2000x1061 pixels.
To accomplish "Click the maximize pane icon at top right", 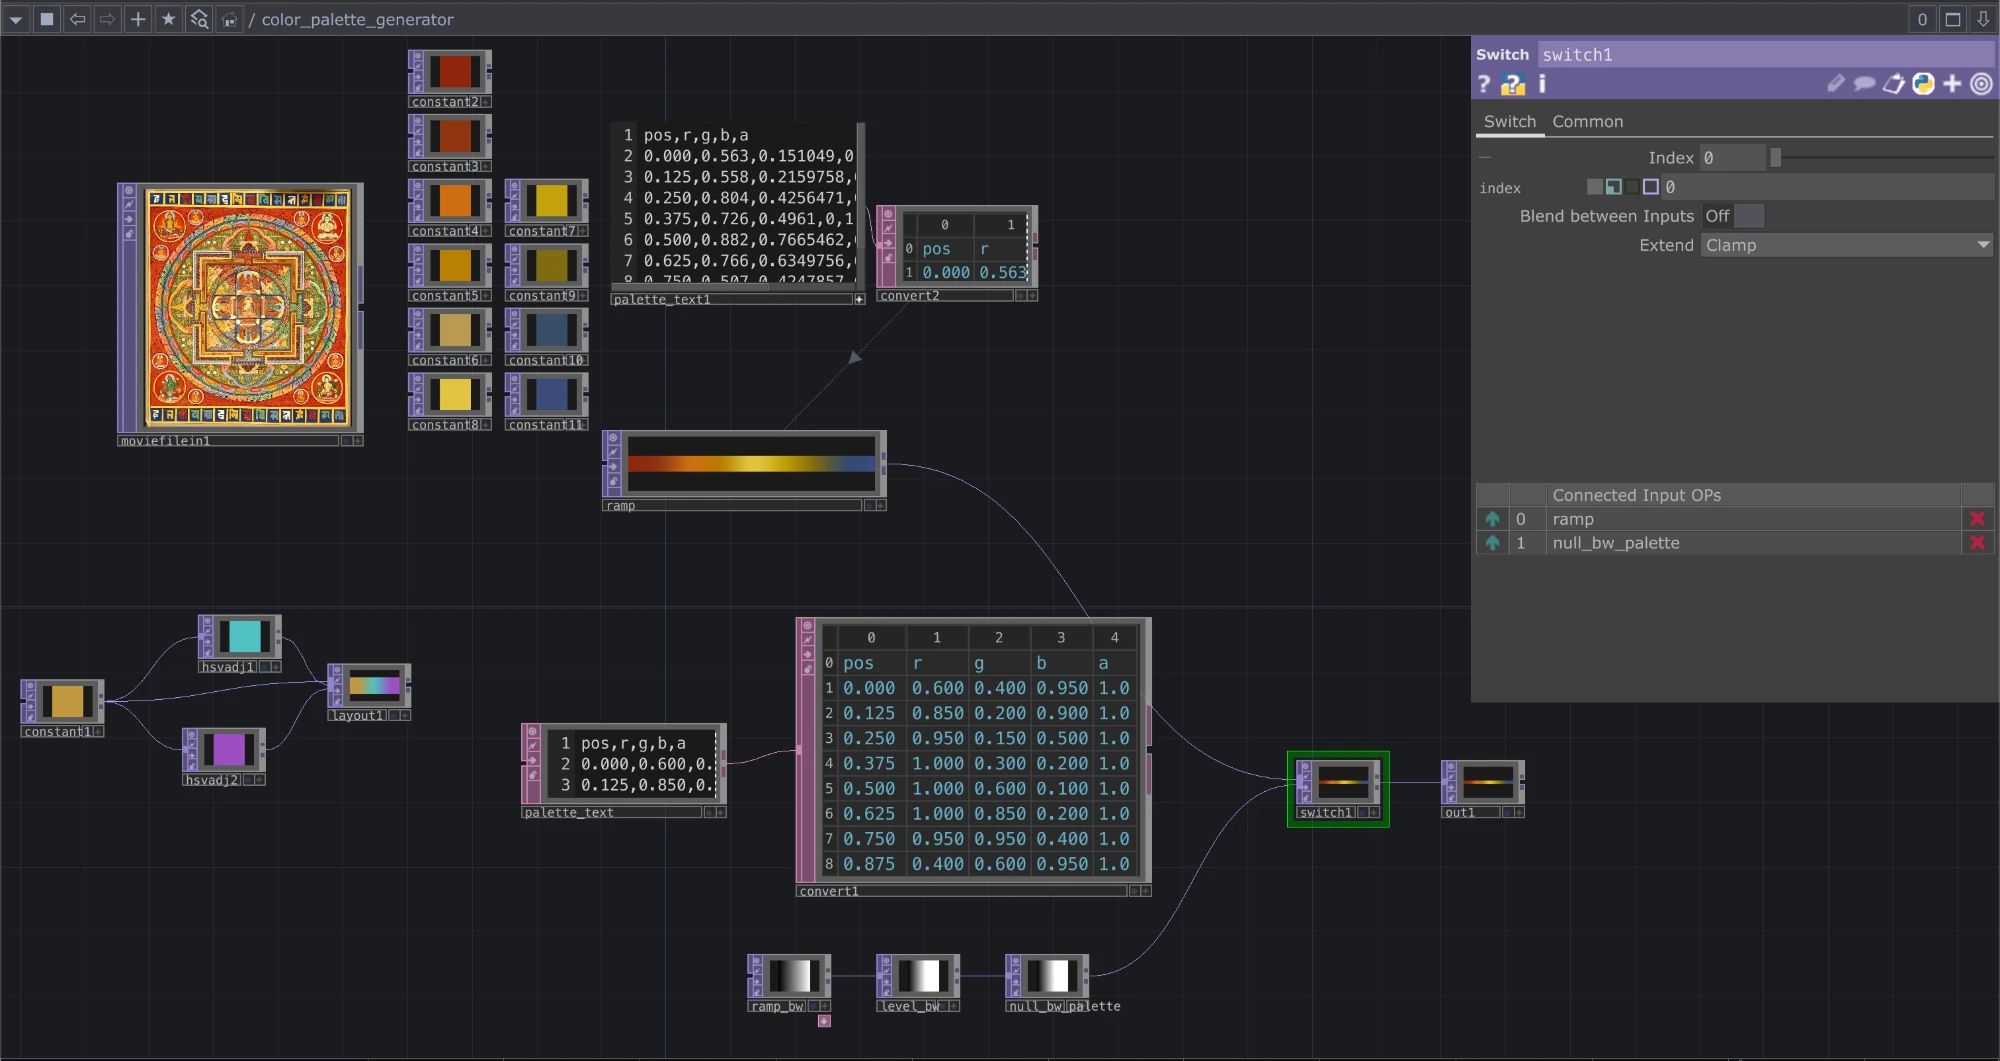I will [1952, 19].
